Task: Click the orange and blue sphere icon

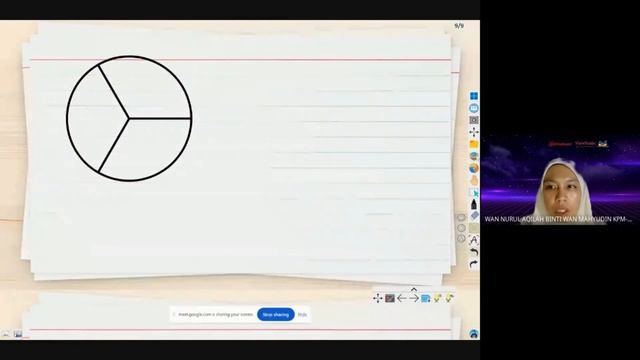Action: tap(473, 168)
